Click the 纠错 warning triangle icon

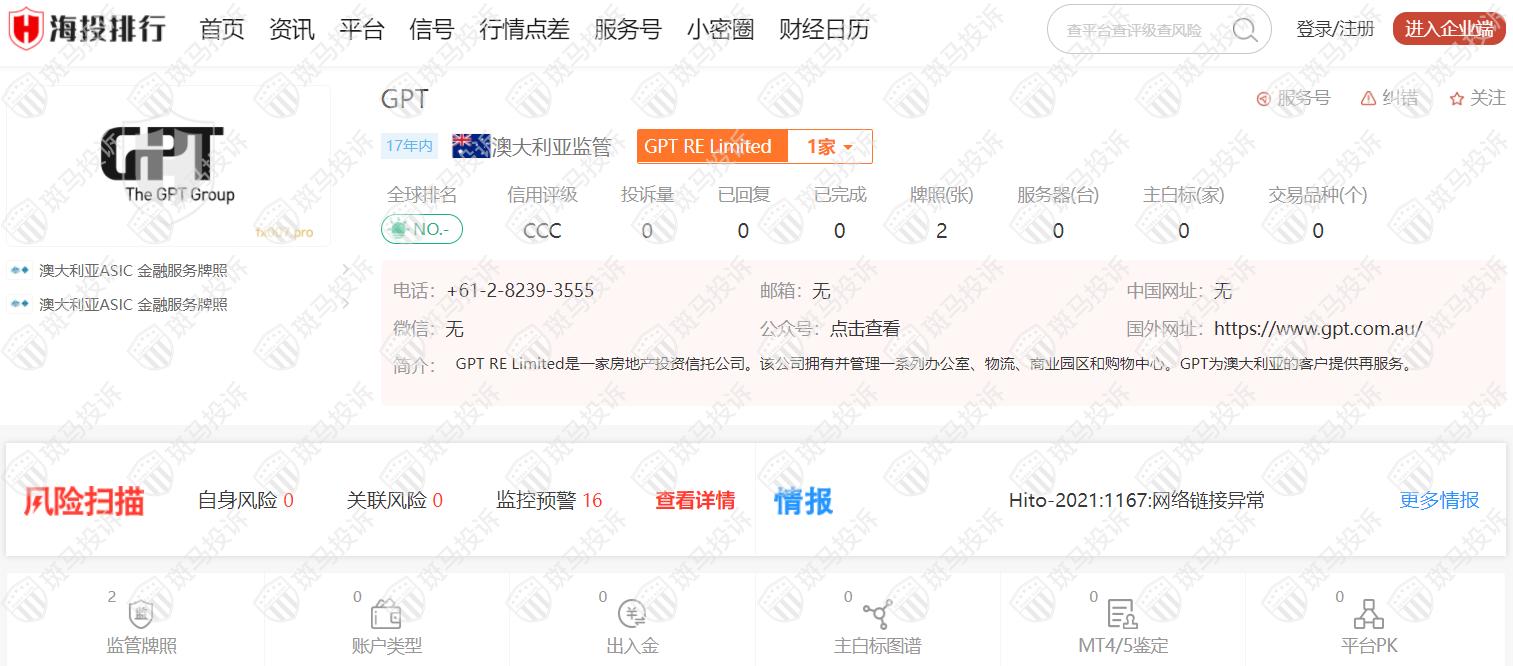point(1368,98)
